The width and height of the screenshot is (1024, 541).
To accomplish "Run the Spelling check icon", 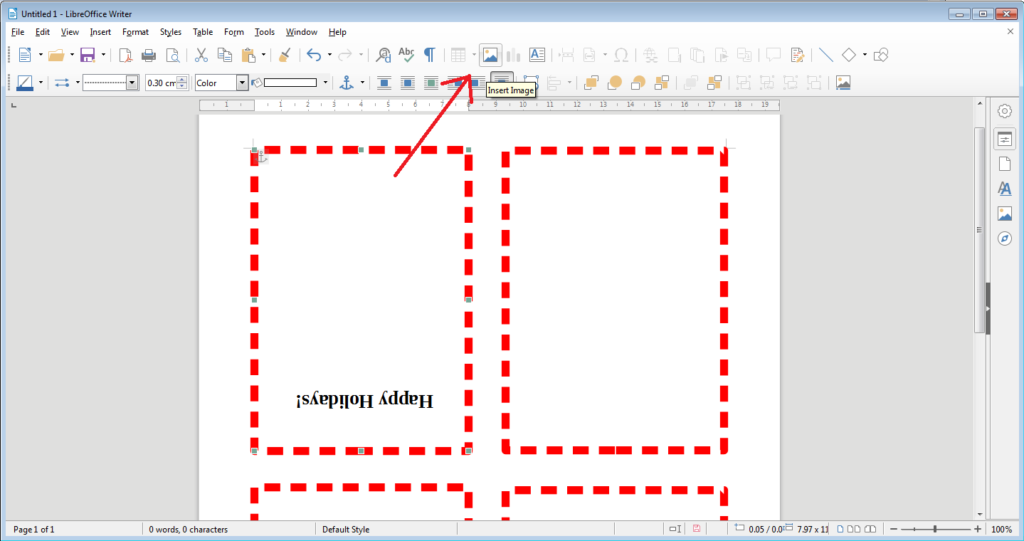I will pos(406,55).
